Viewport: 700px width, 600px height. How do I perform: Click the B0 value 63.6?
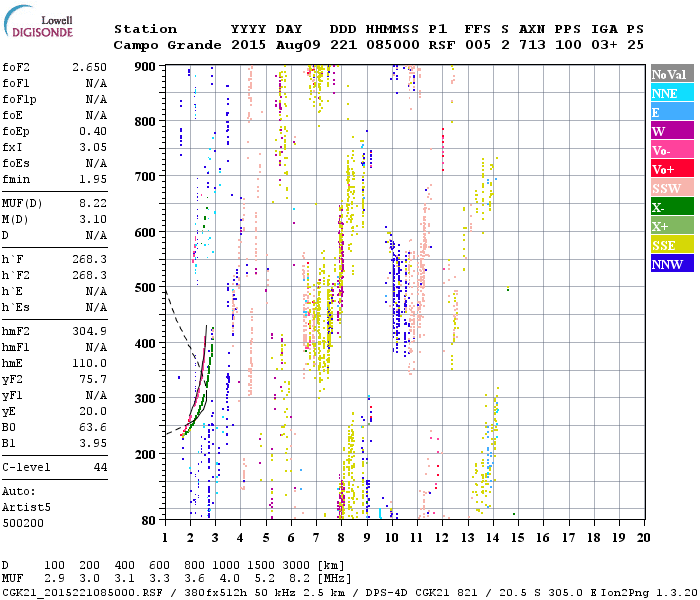click(93, 428)
